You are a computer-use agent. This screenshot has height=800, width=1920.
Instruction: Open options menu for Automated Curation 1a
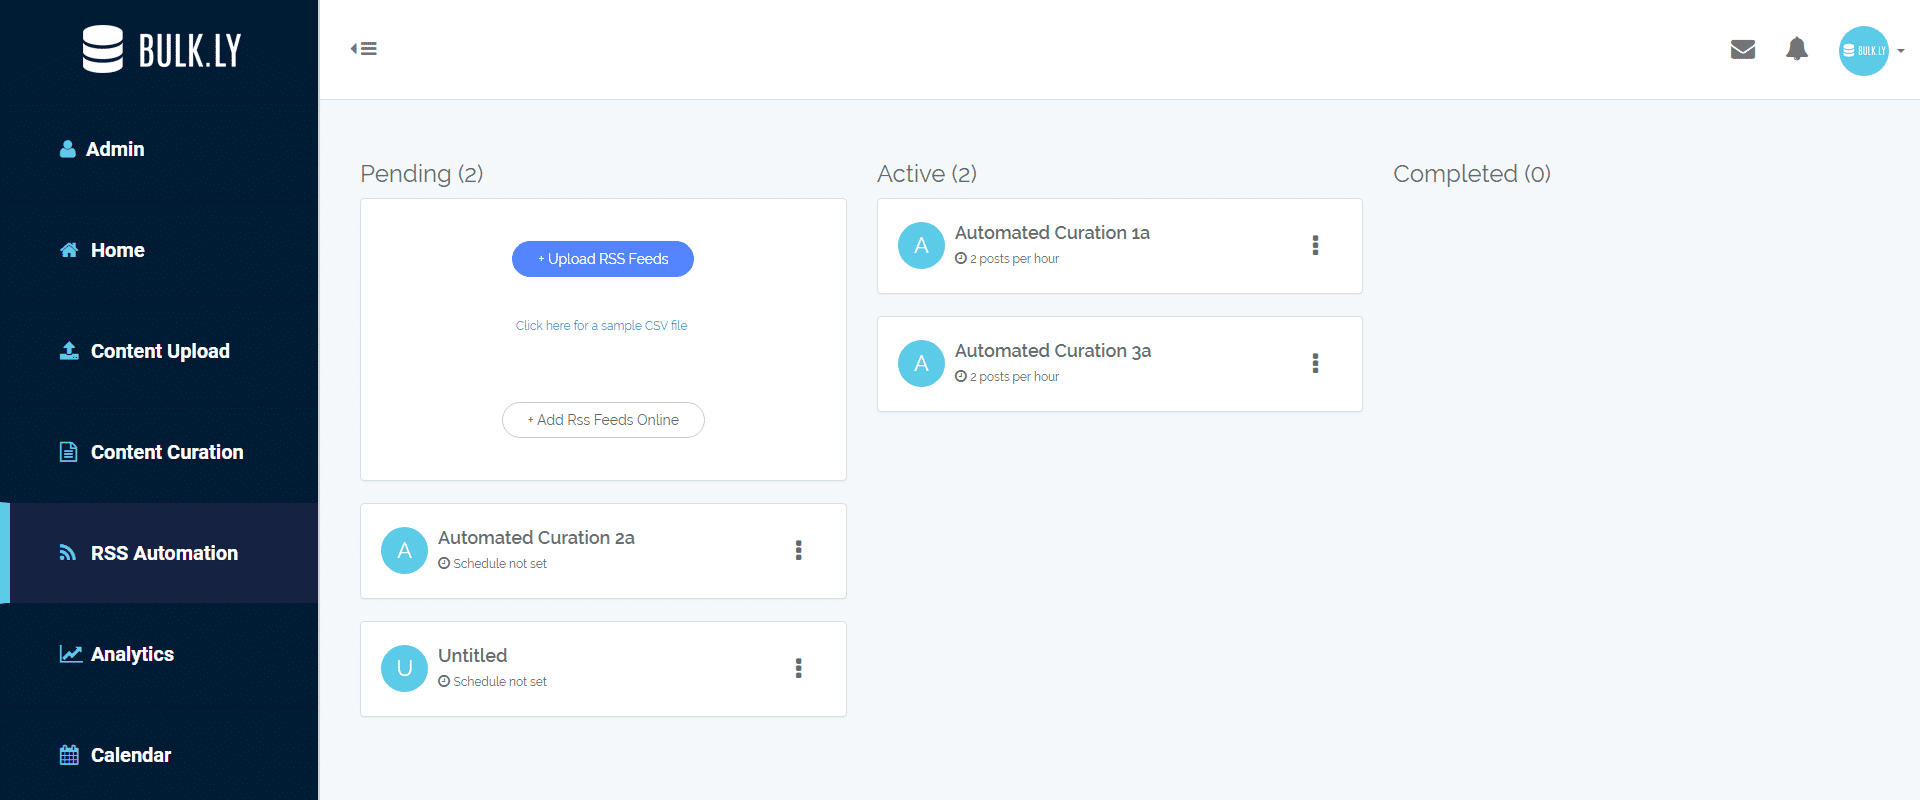(1315, 245)
